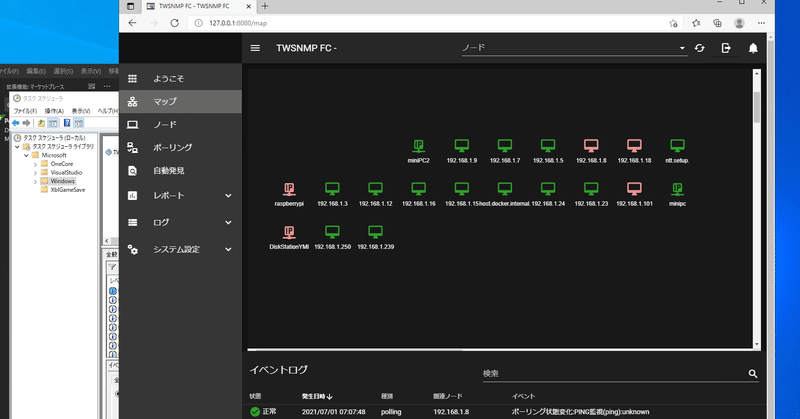
Task: Open ノード in the sidebar
Action: 180,125
